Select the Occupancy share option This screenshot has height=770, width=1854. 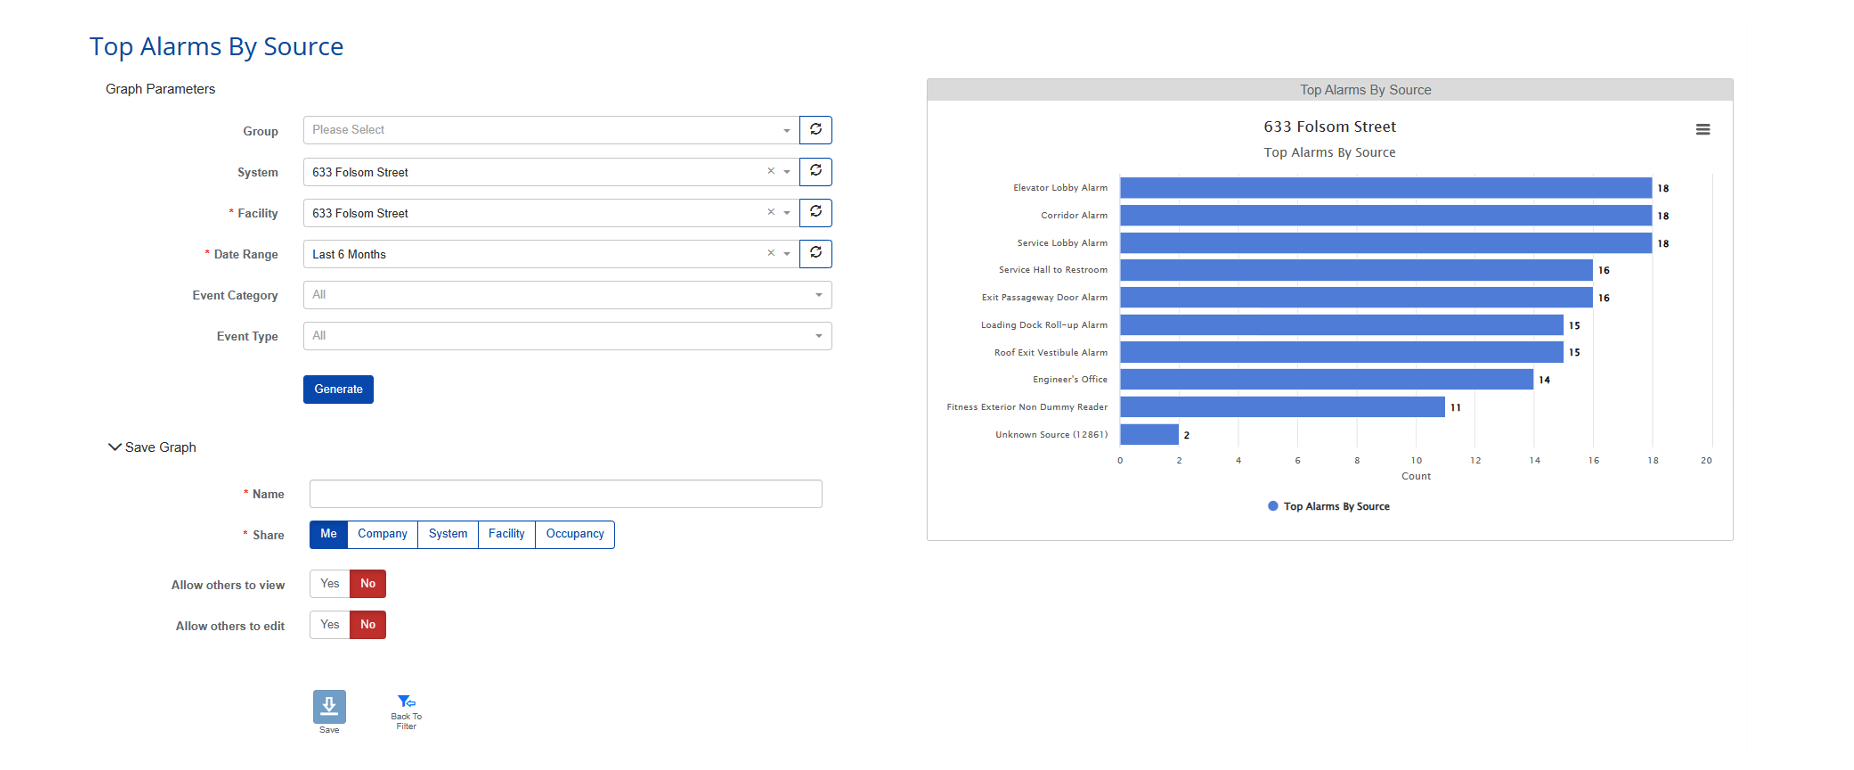(574, 534)
